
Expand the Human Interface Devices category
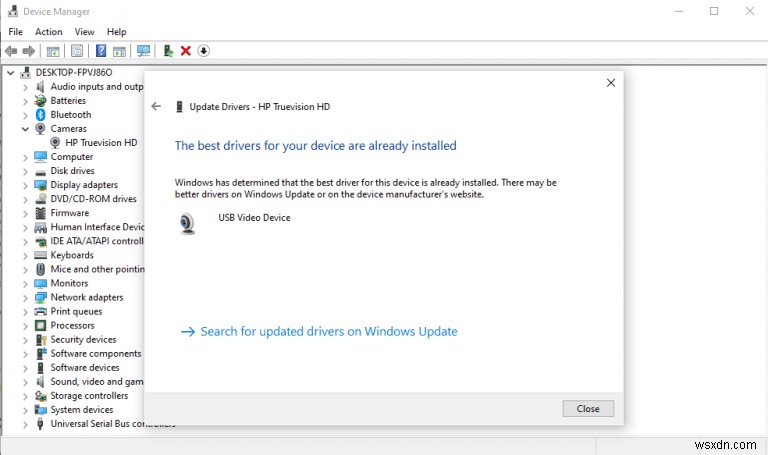coord(25,228)
